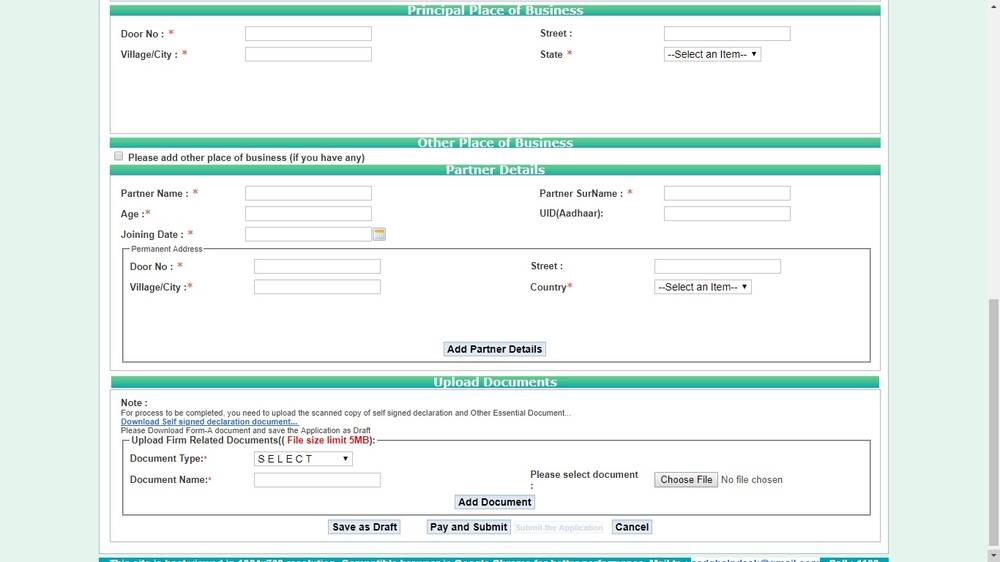
Task: Click the Partner SurName input box
Action: [727, 193]
